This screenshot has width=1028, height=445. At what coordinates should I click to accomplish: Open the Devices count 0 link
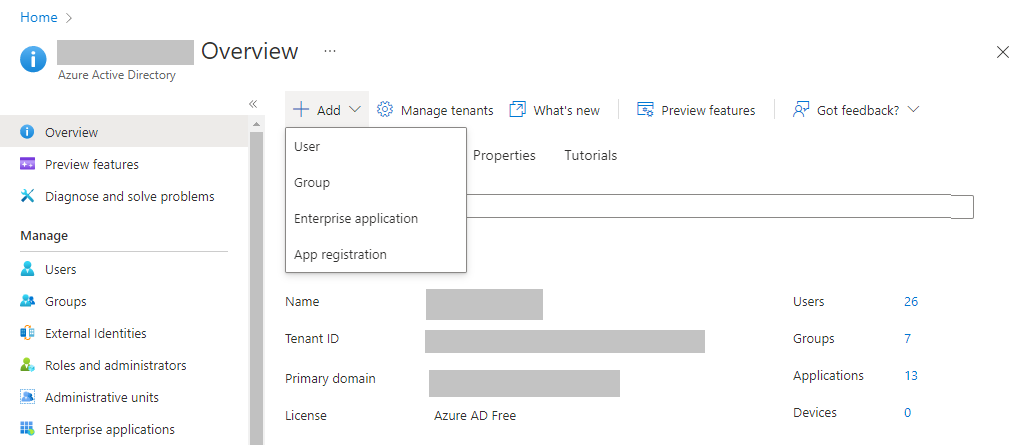tap(907, 413)
